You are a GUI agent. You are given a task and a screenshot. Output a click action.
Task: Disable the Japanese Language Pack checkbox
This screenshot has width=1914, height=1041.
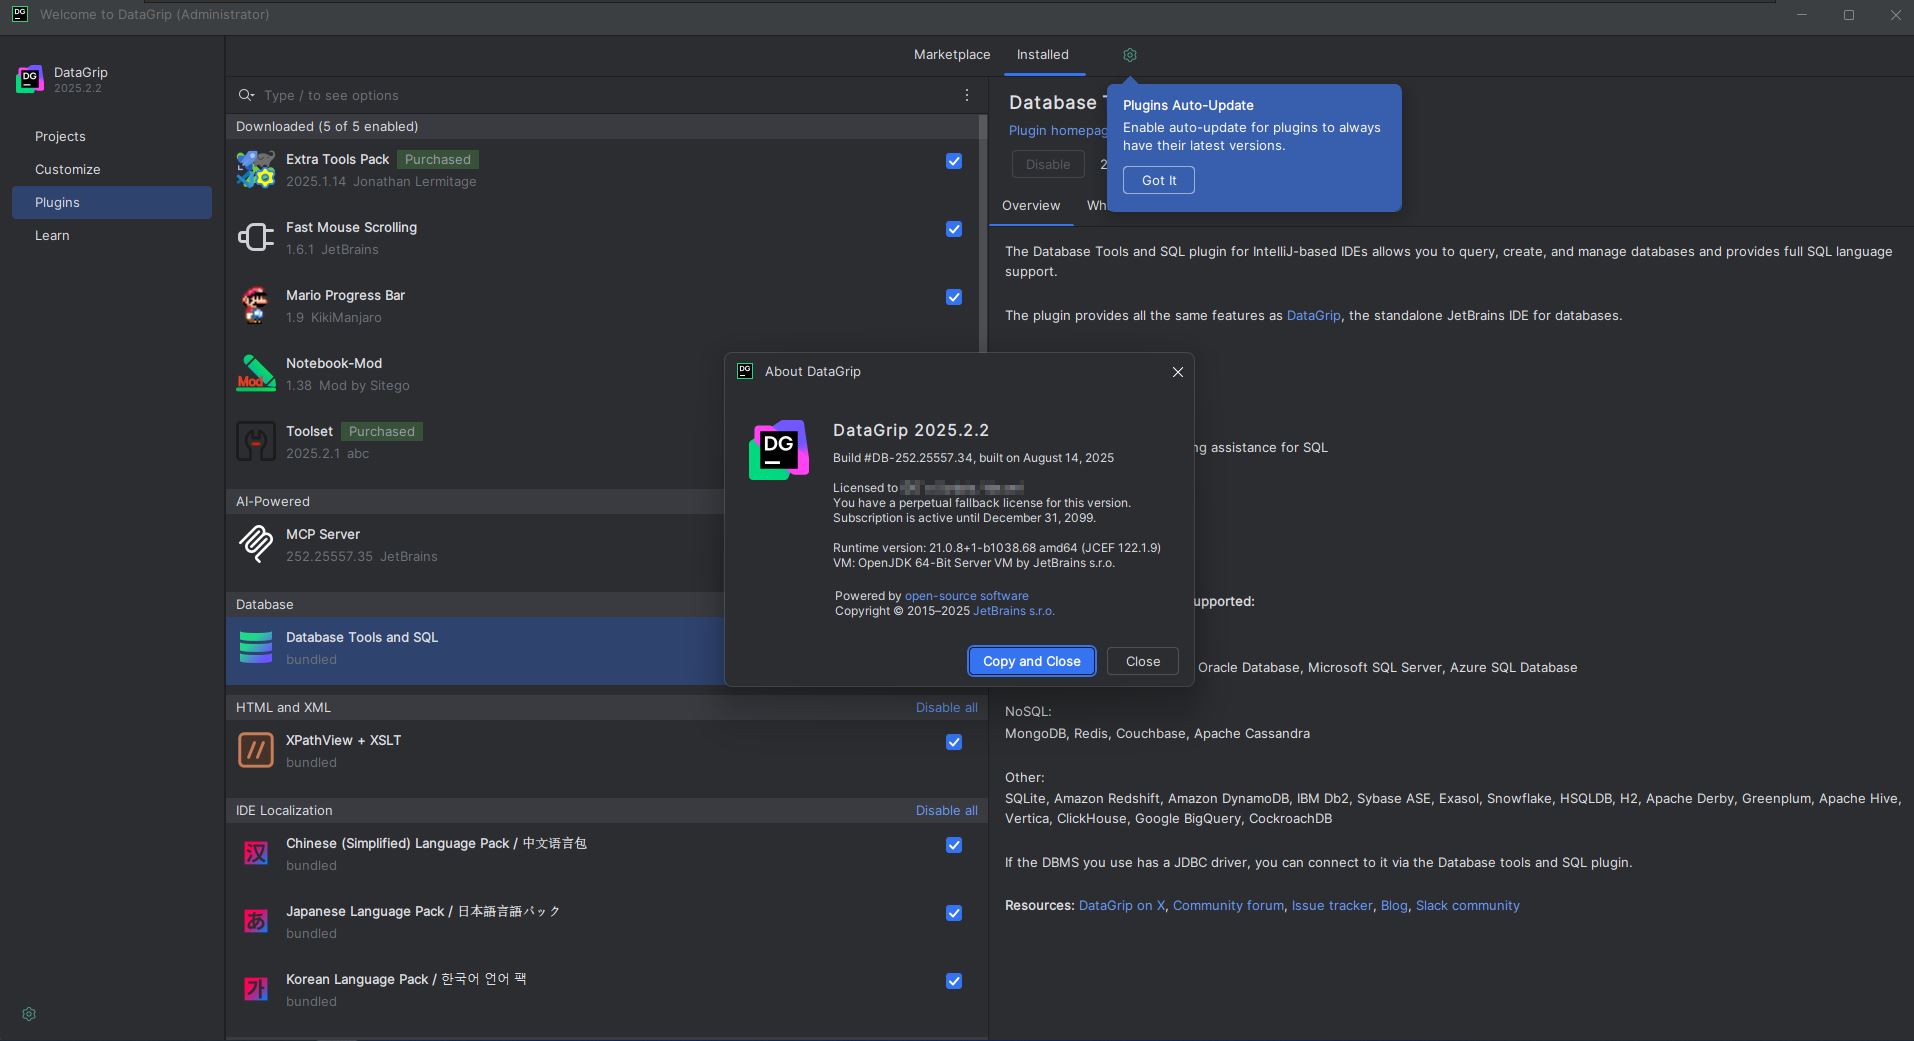954,913
